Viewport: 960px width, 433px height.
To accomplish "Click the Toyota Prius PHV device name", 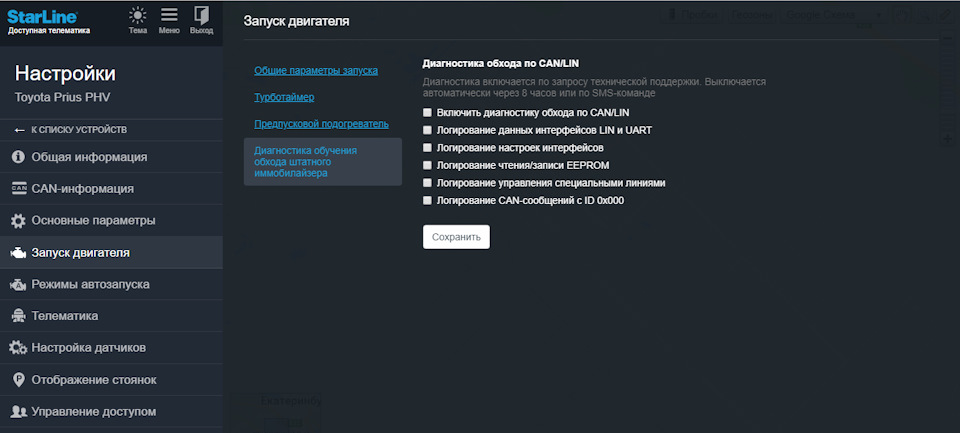I will tap(62, 97).
